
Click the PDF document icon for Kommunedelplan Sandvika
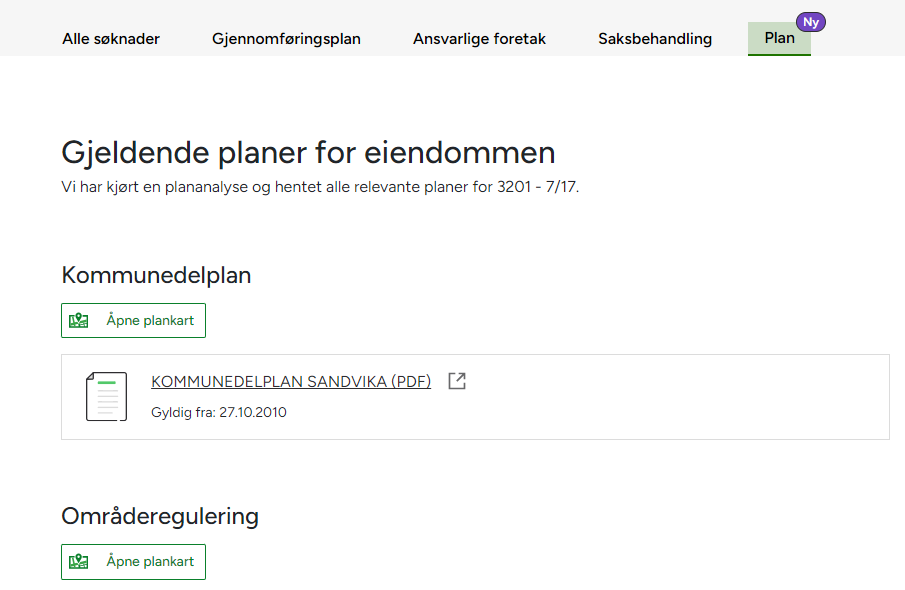(107, 396)
